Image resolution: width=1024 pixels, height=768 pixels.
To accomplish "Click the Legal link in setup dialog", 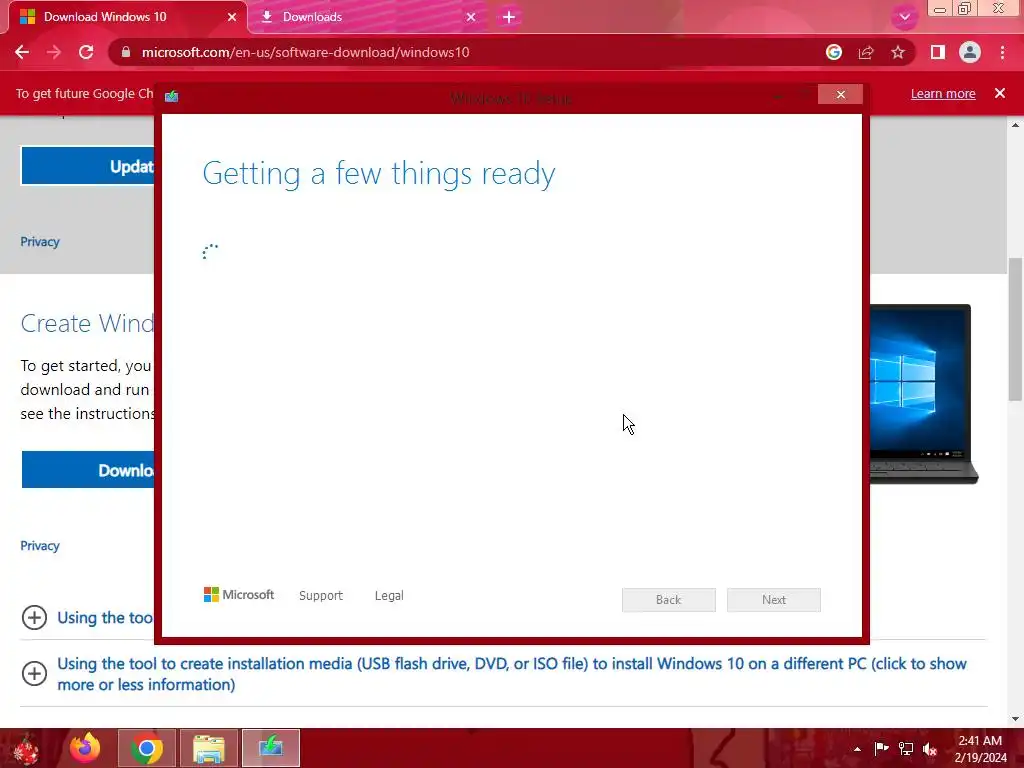I will [x=389, y=596].
